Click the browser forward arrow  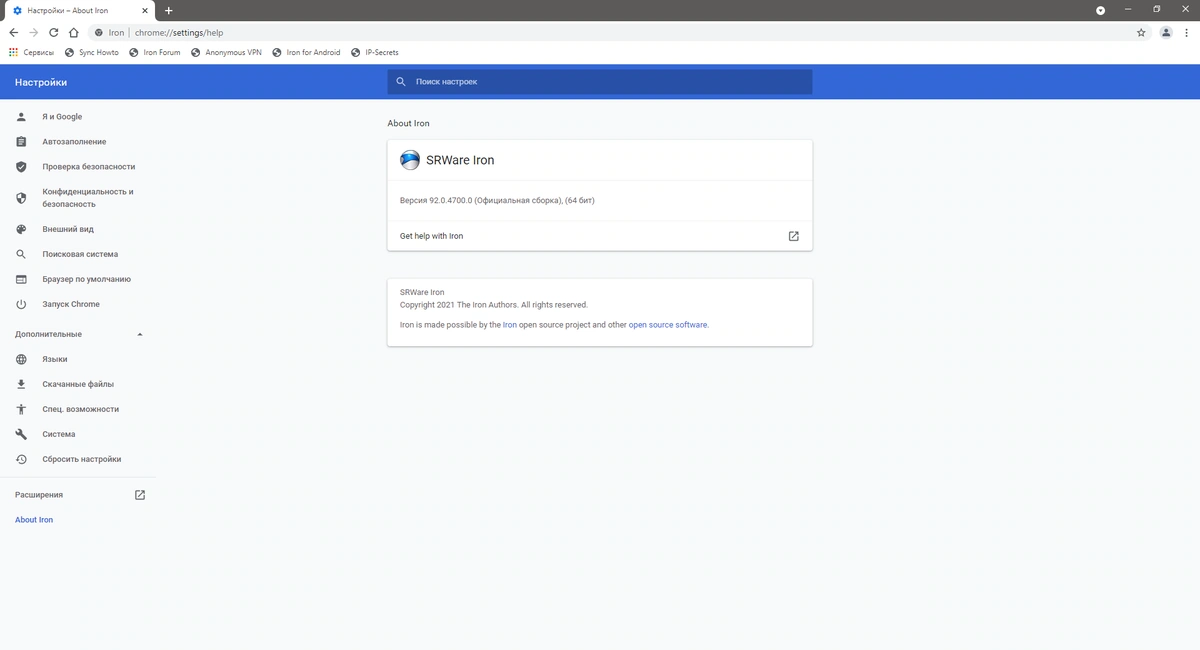coord(33,32)
